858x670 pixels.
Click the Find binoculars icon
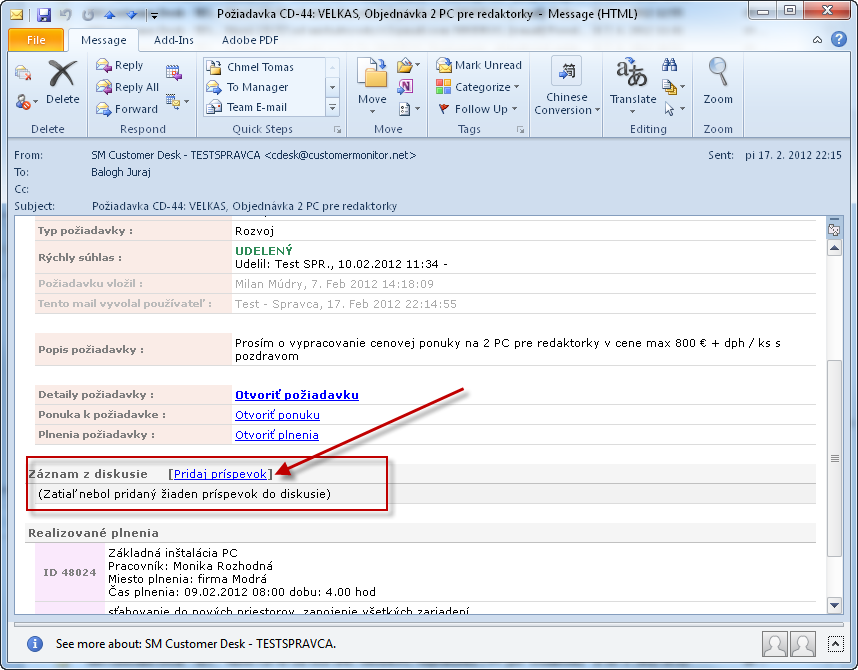coord(669,65)
